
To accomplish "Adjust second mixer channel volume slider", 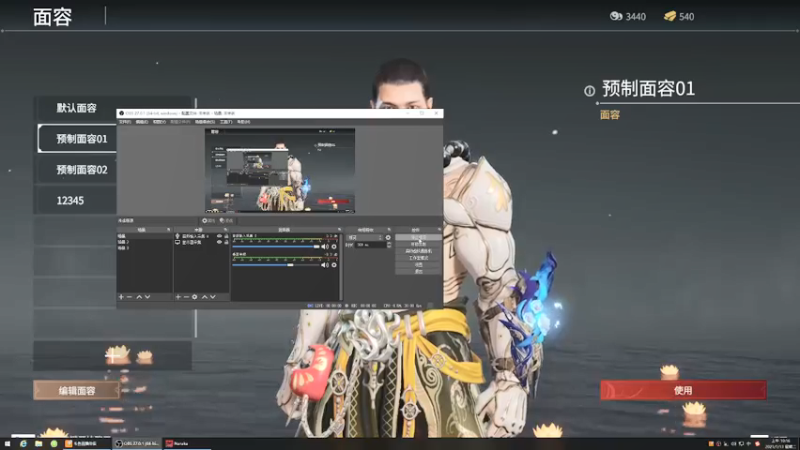I will point(276,265).
